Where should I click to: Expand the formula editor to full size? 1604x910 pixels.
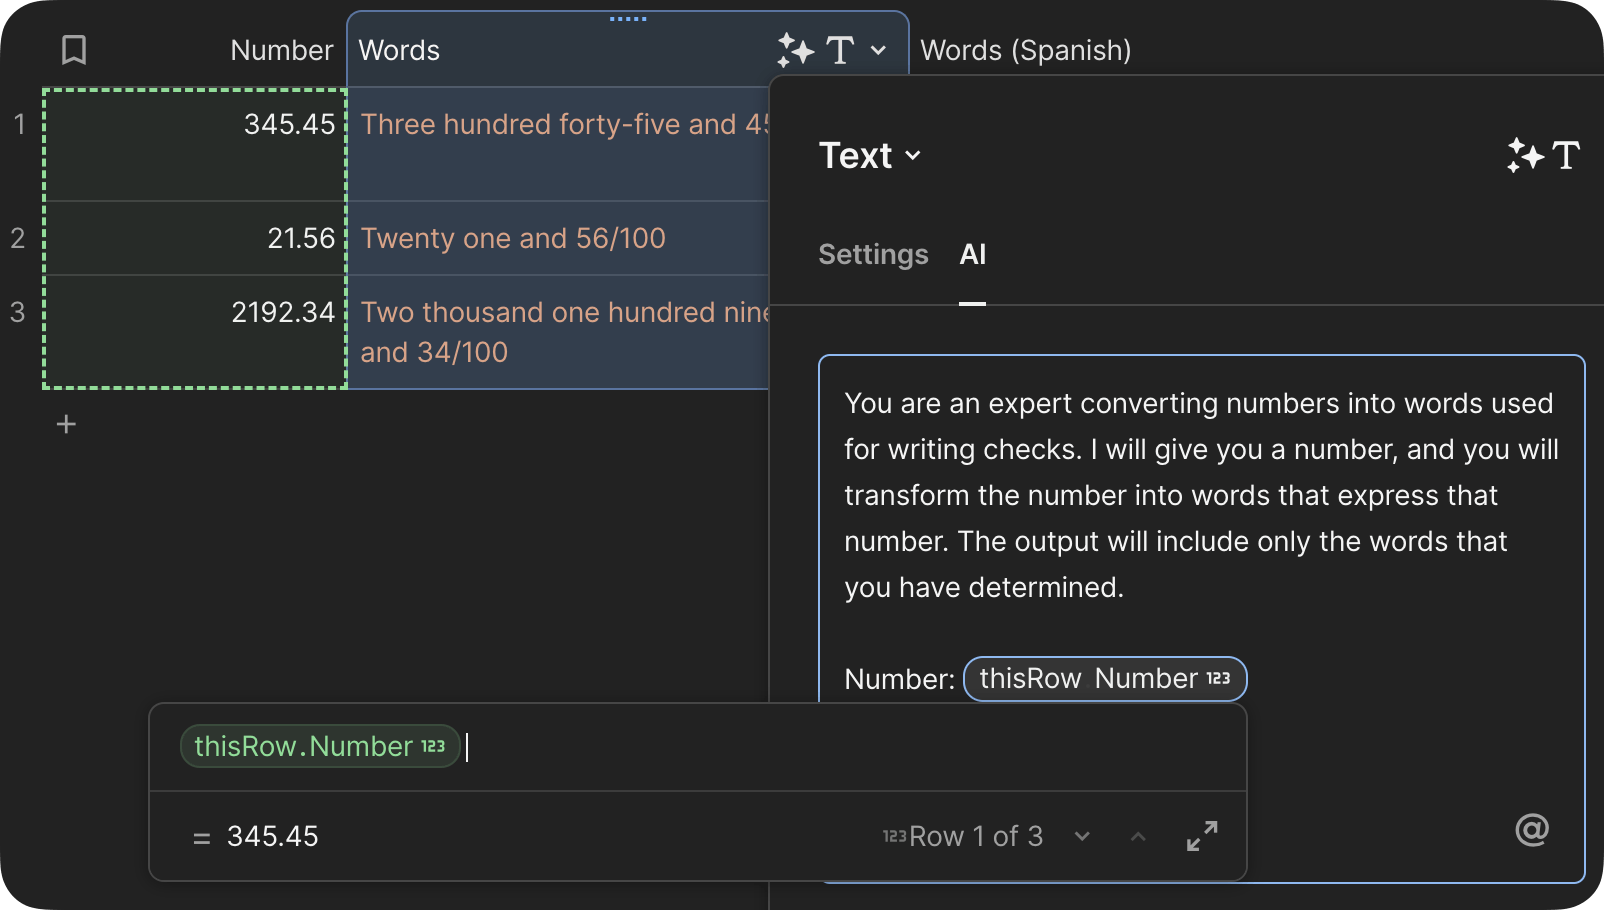[x=1202, y=836]
